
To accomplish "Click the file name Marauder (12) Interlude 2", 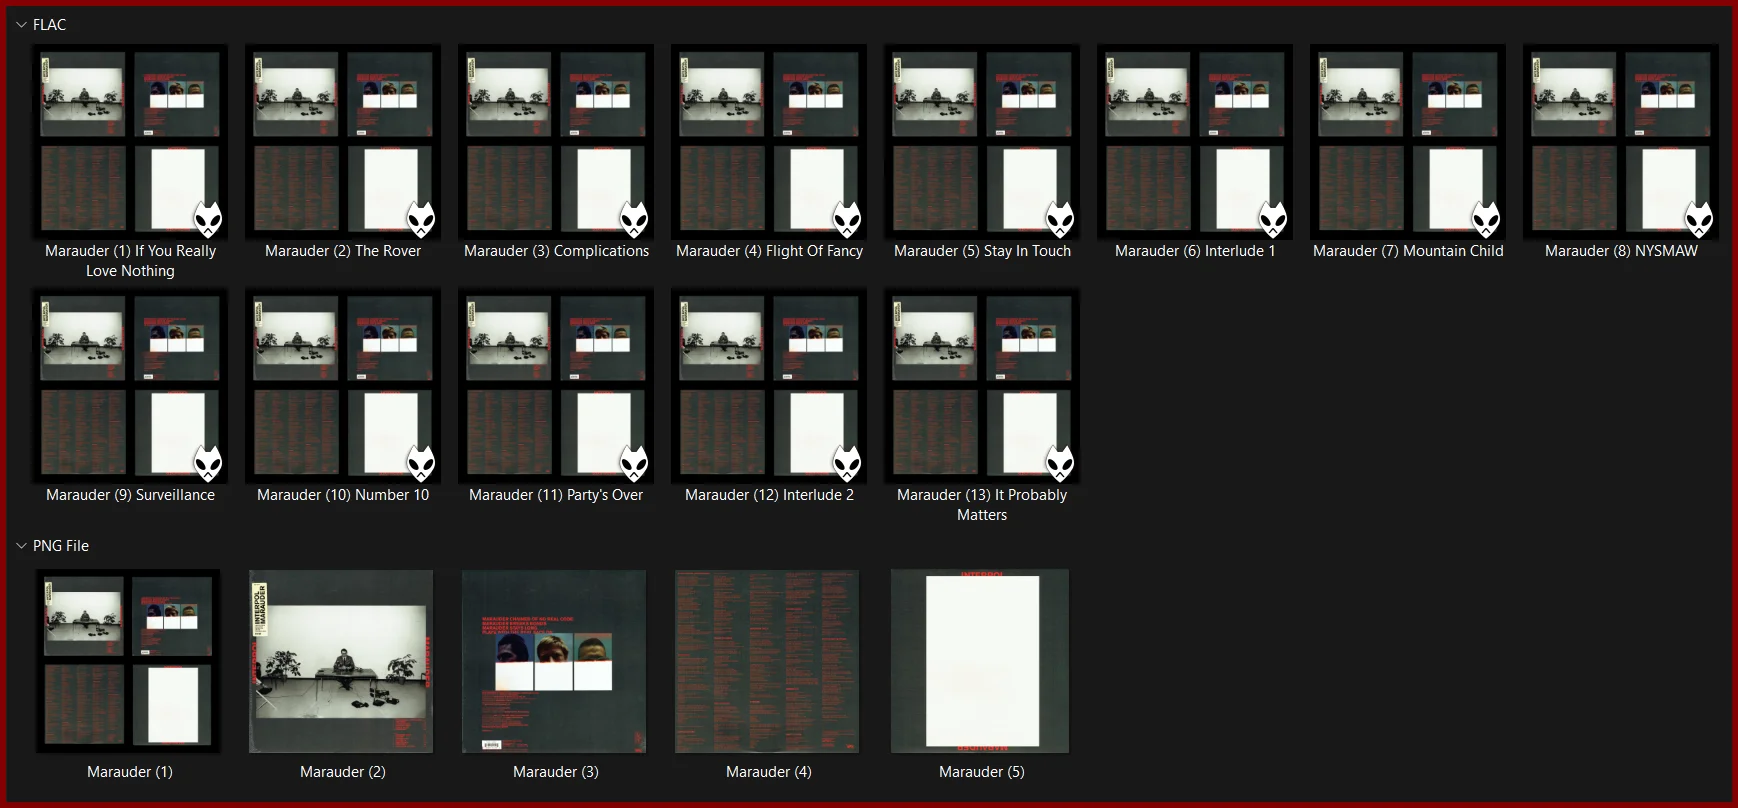I will 769,495.
